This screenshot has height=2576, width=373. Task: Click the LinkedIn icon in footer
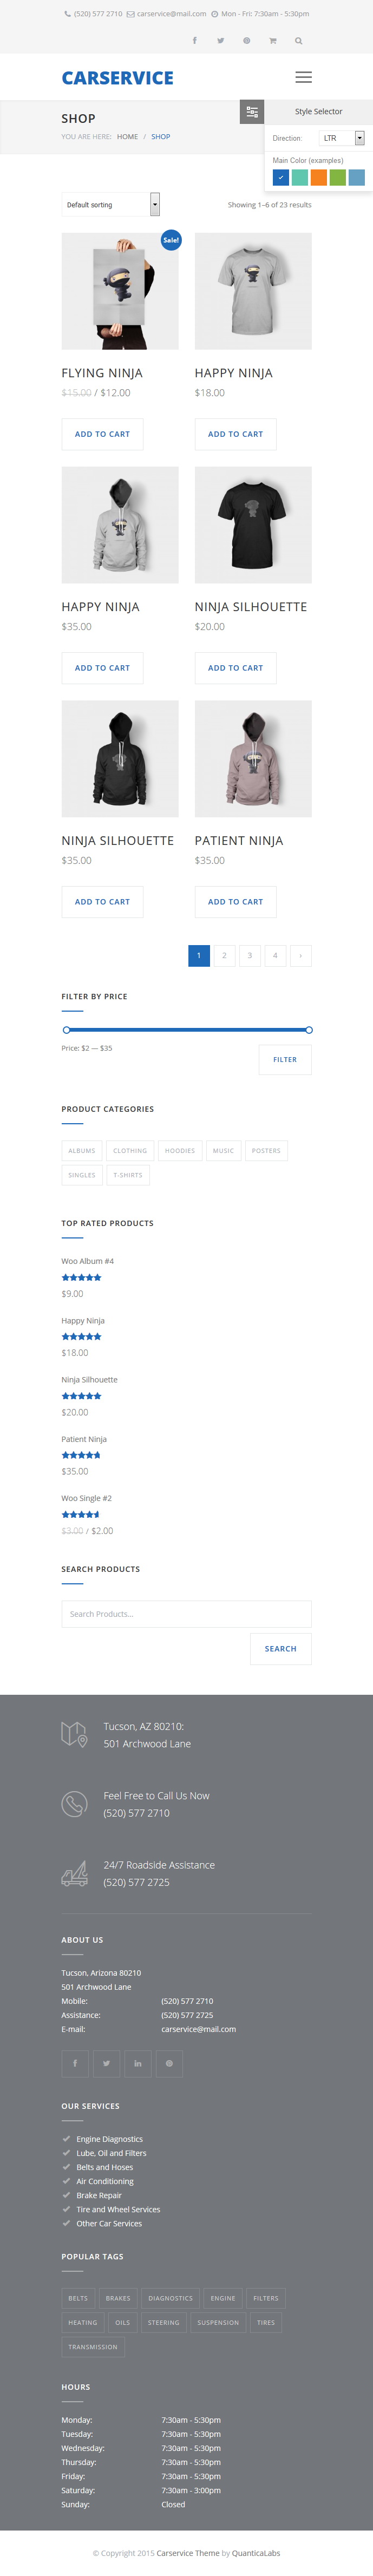[x=138, y=2063]
